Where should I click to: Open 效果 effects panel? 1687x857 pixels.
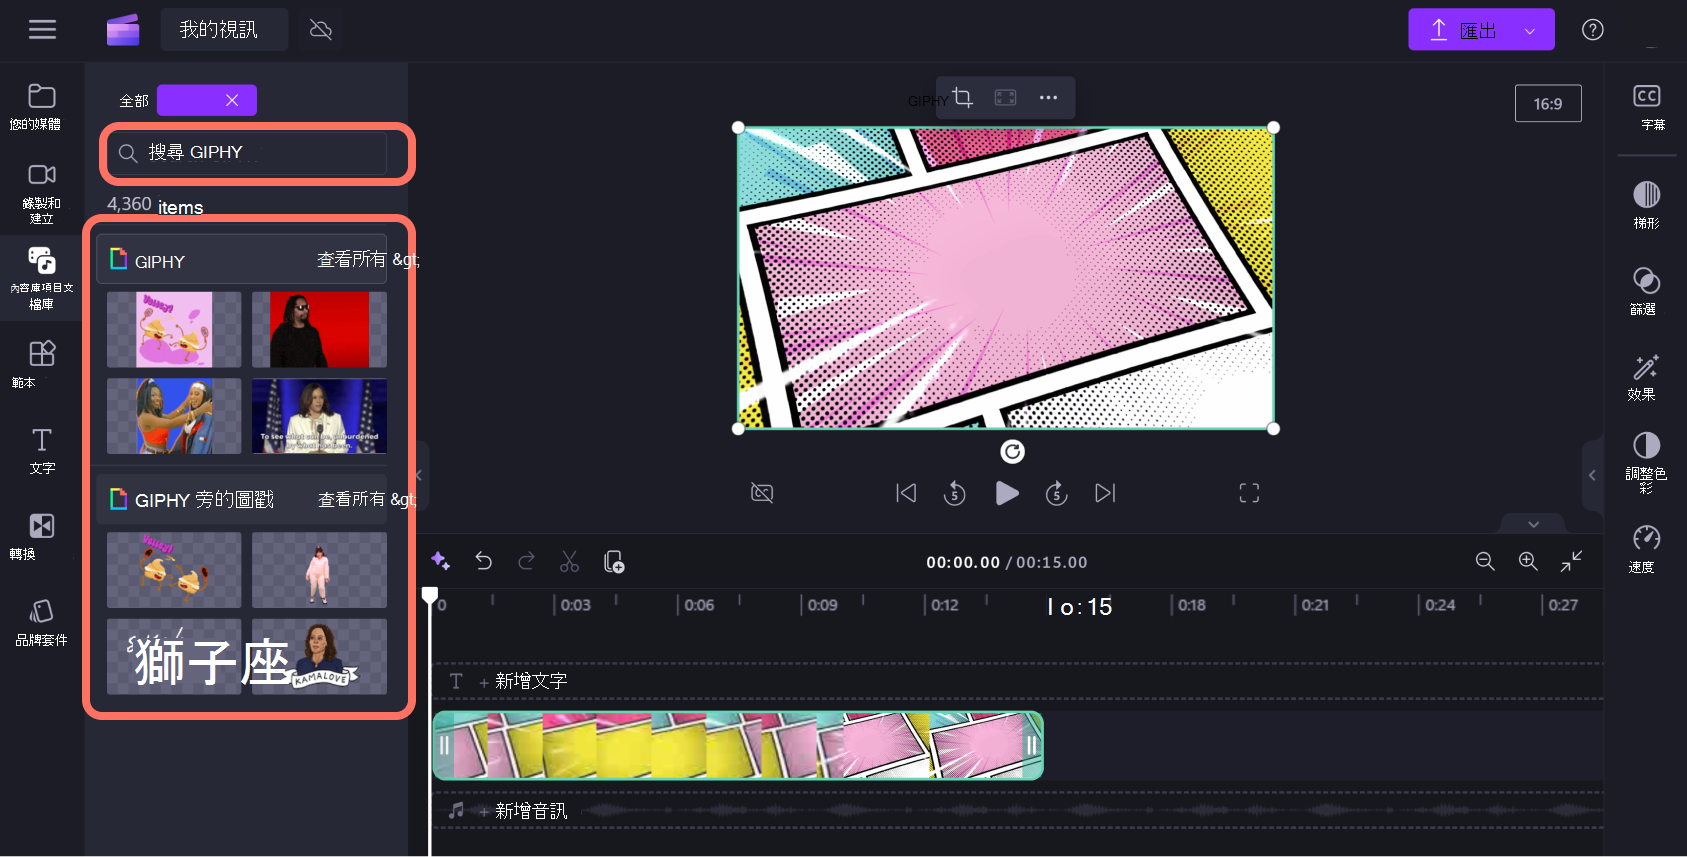pos(1647,377)
